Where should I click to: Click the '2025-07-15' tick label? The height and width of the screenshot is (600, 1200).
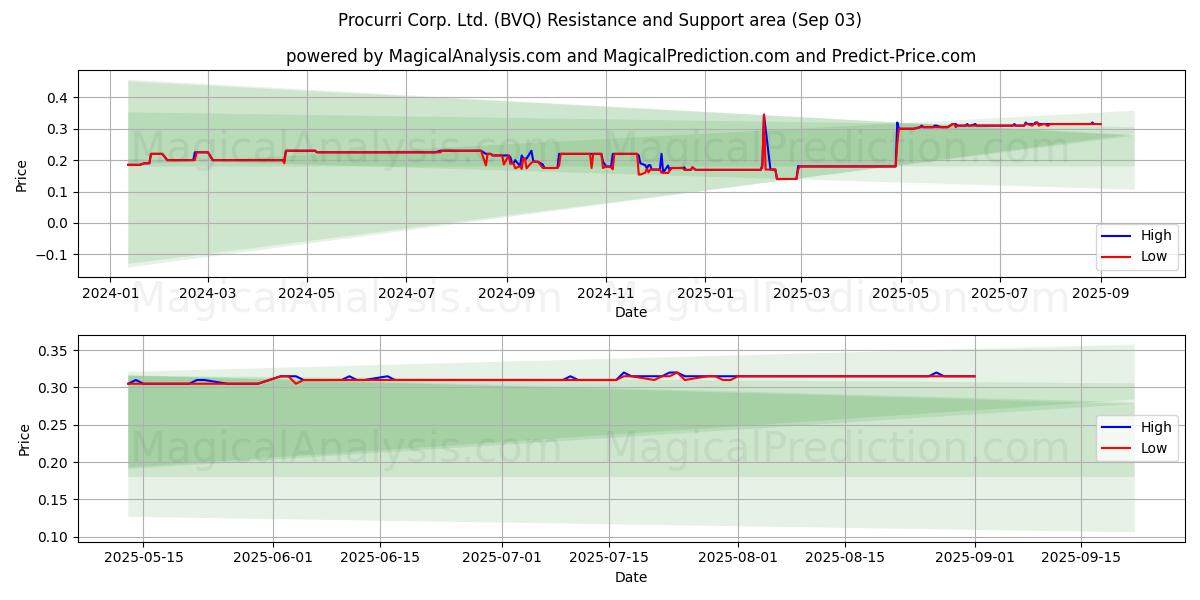pyautogui.click(x=610, y=558)
